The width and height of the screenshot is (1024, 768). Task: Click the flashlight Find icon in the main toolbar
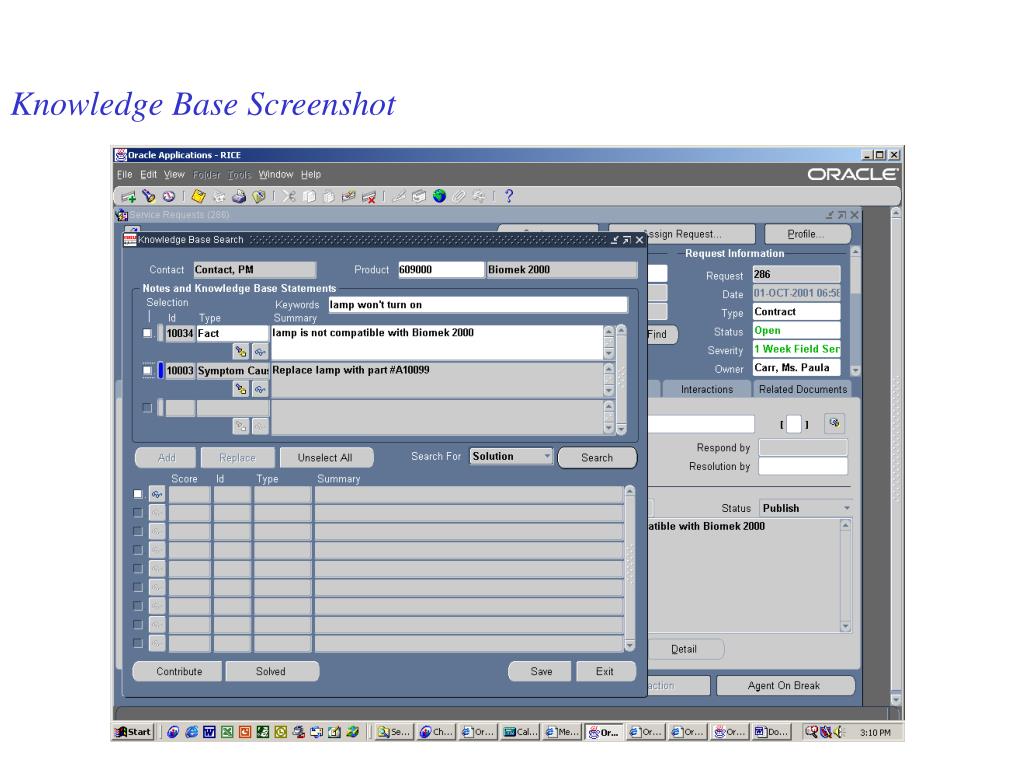(149, 196)
